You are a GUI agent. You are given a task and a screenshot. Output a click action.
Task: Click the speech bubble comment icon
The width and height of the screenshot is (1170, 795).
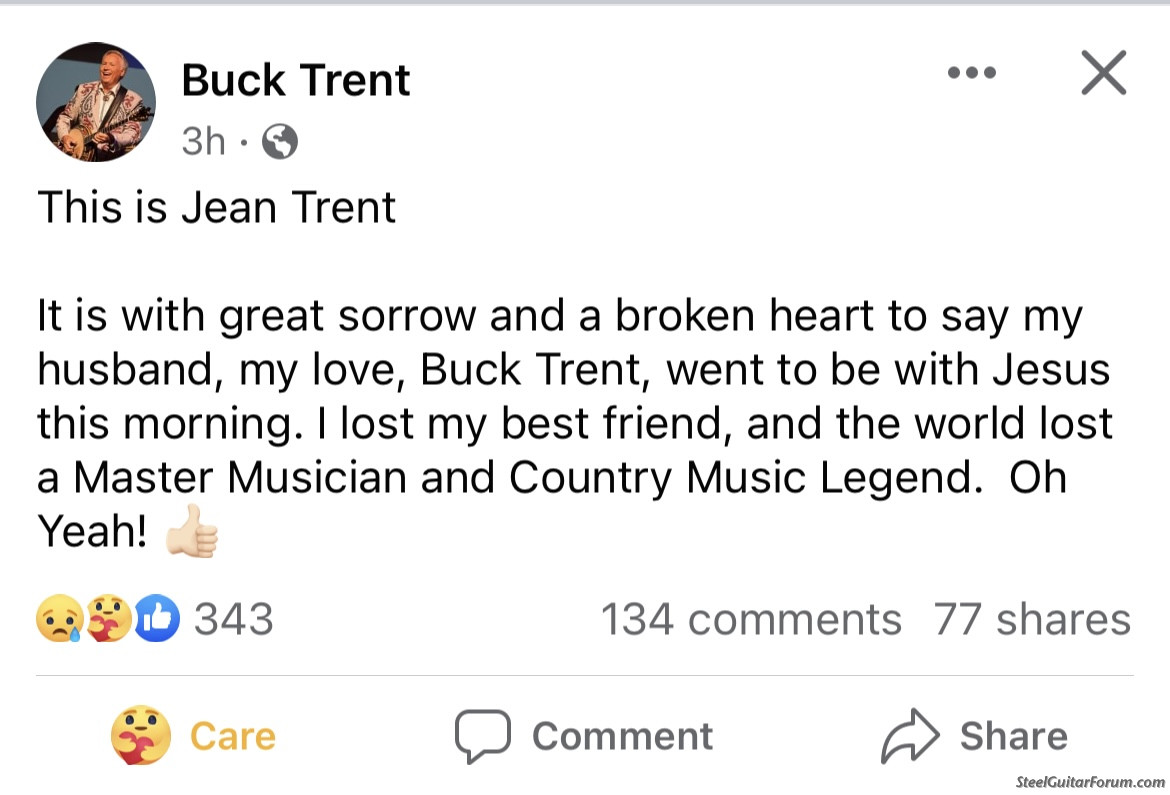click(483, 737)
